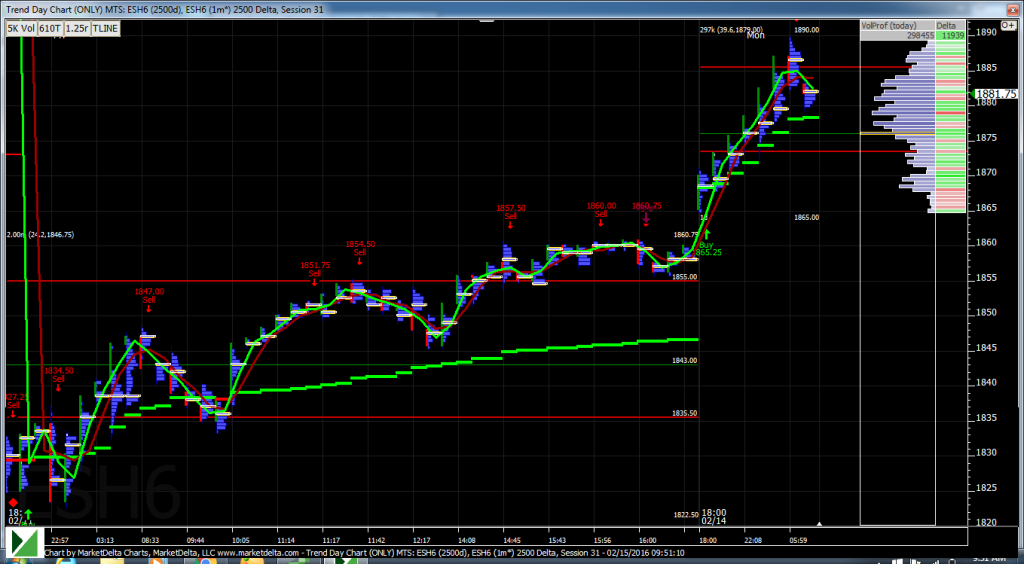Switch to the 1.25r range button
This screenshot has width=1024, height=564.
pyautogui.click(x=77, y=28)
